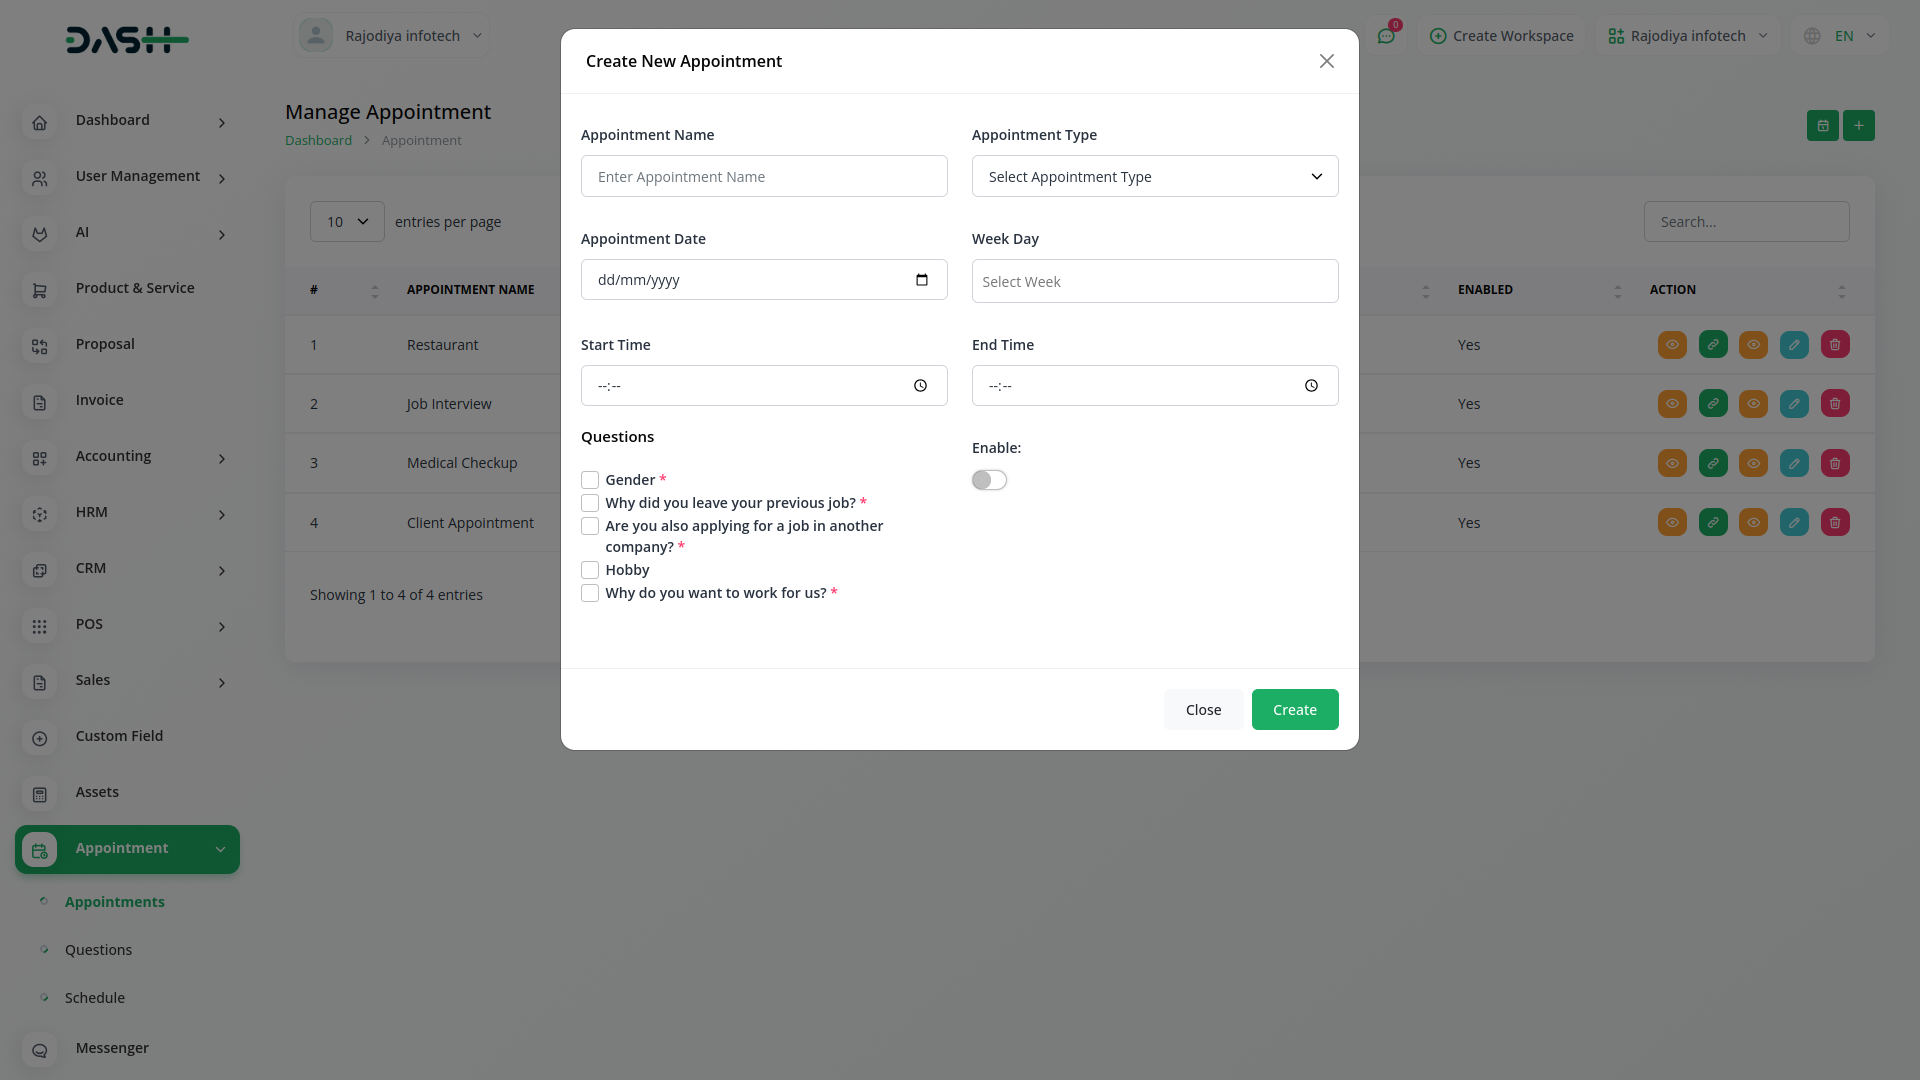Click the calendar icon in Appointment Date

pyautogui.click(x=921, y=280)
